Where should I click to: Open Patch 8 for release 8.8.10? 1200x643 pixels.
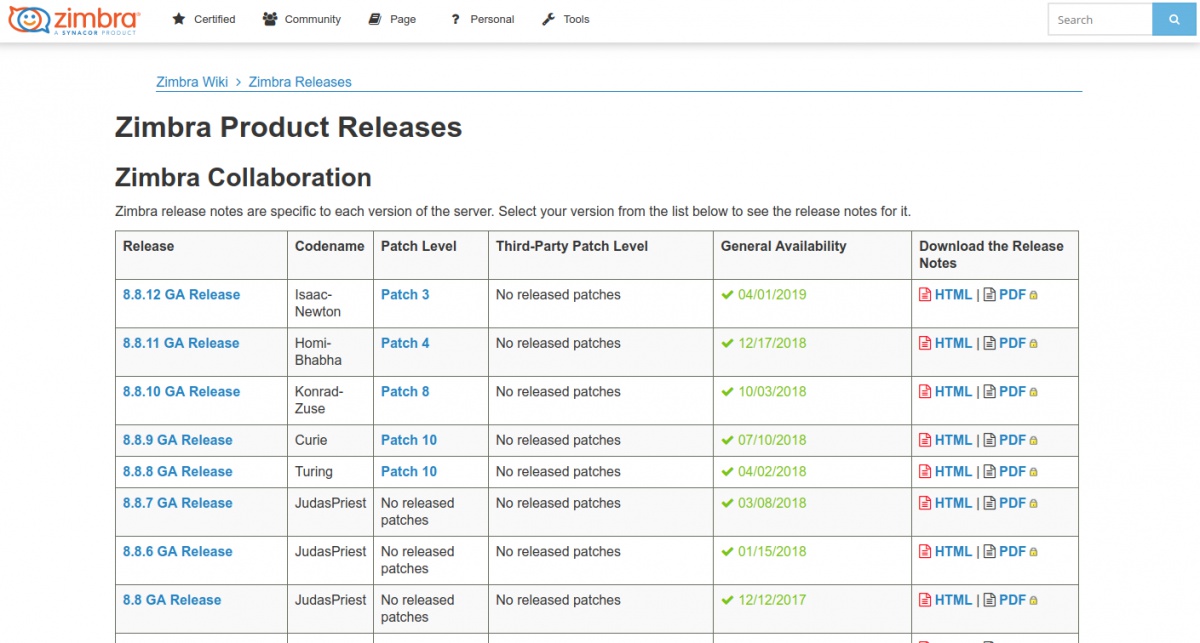pyautogui.click(x=405, y=392)
